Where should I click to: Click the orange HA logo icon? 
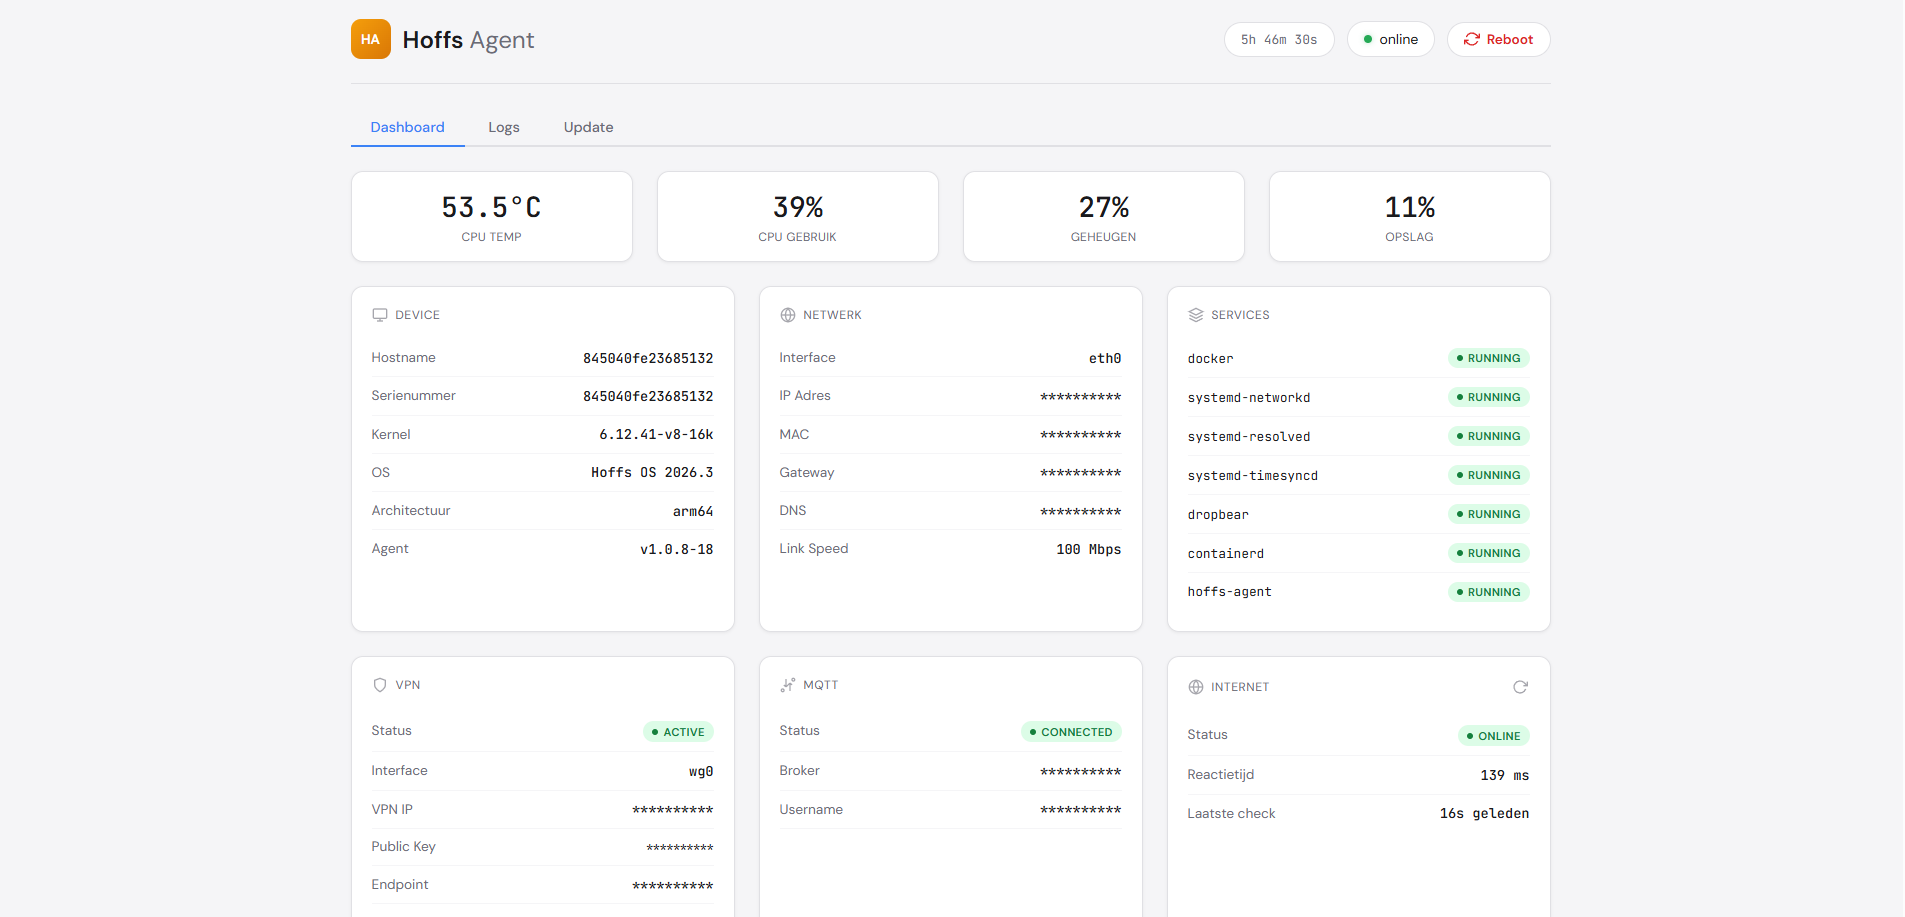tap(370, 40)
